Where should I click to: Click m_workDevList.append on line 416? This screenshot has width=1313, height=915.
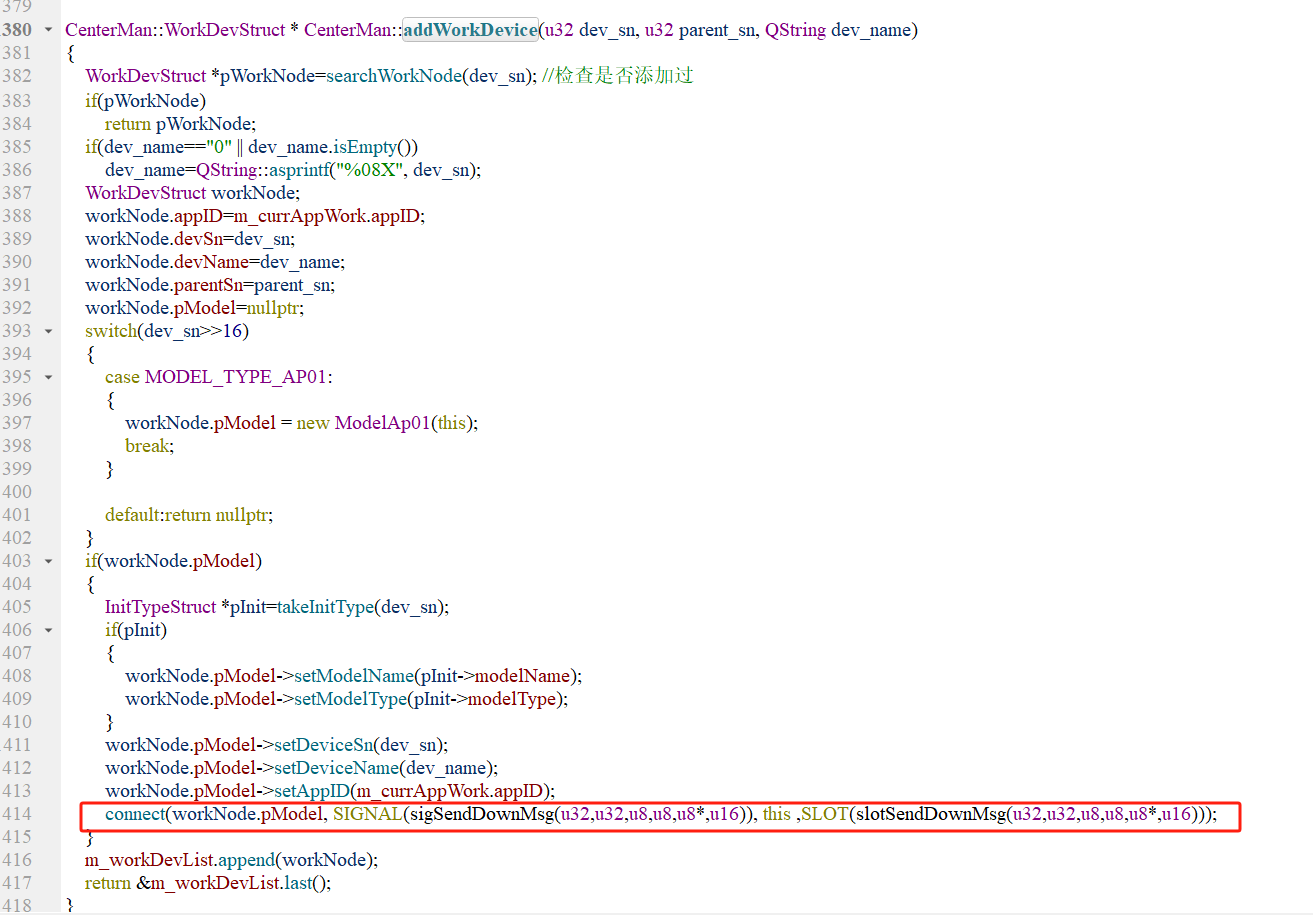(179, 860)
